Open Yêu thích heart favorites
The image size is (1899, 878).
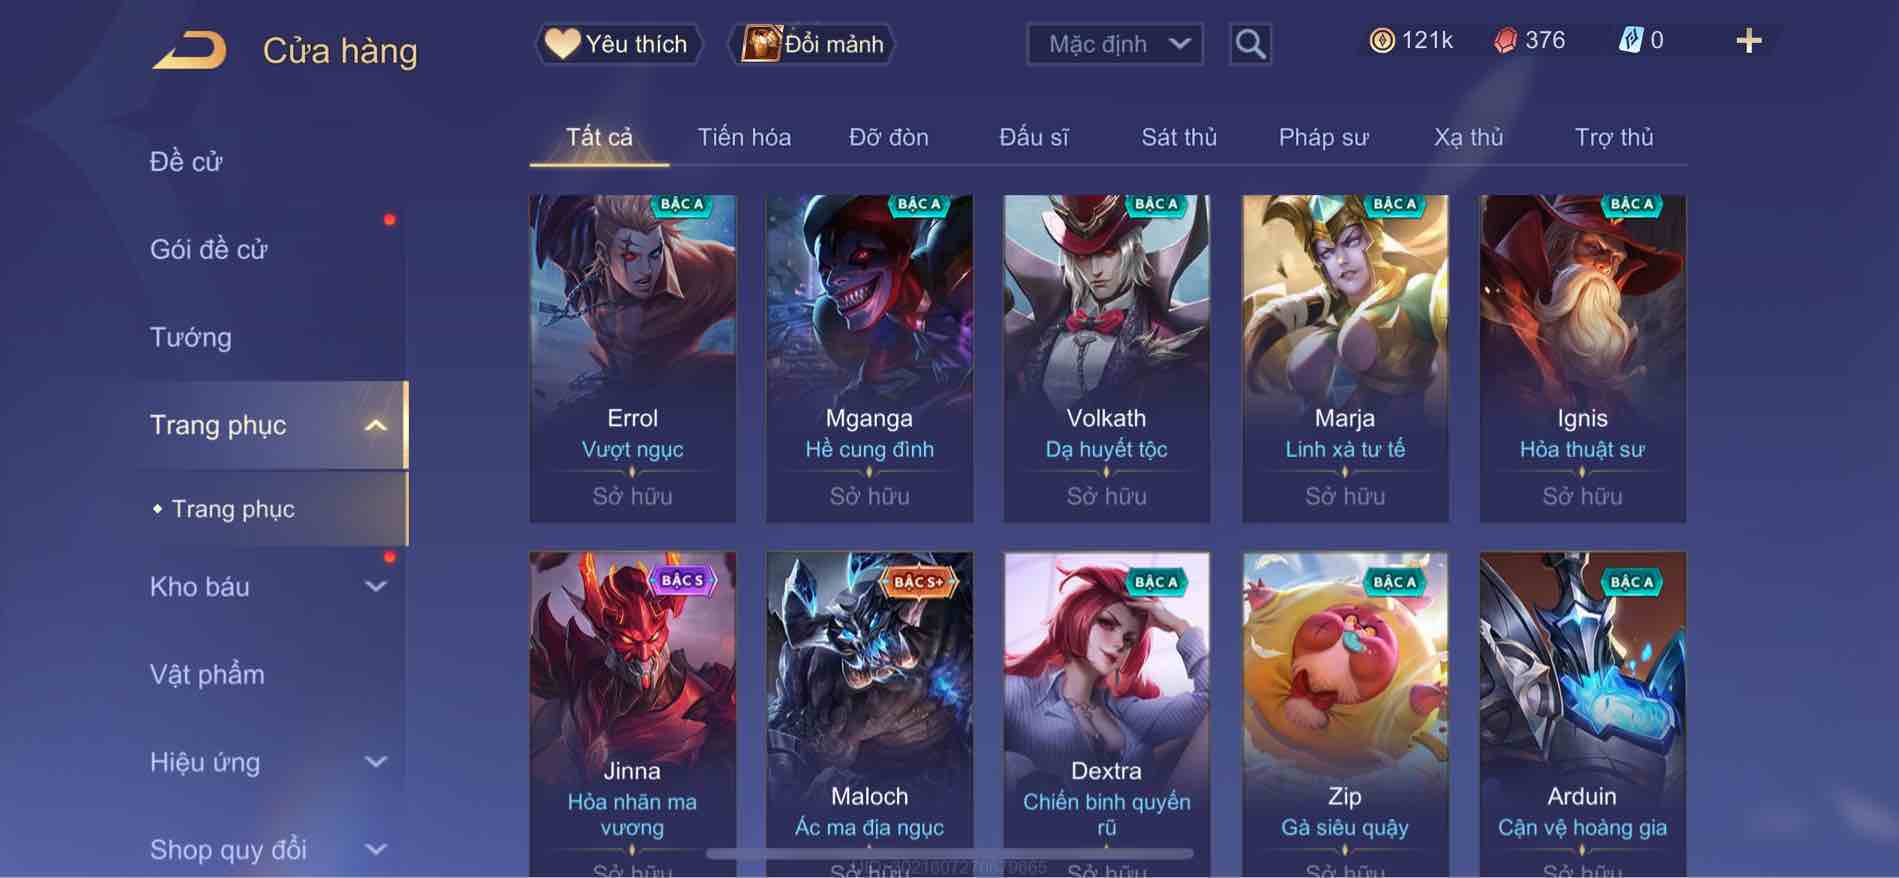pyautogui.click(x=618, y=44)
